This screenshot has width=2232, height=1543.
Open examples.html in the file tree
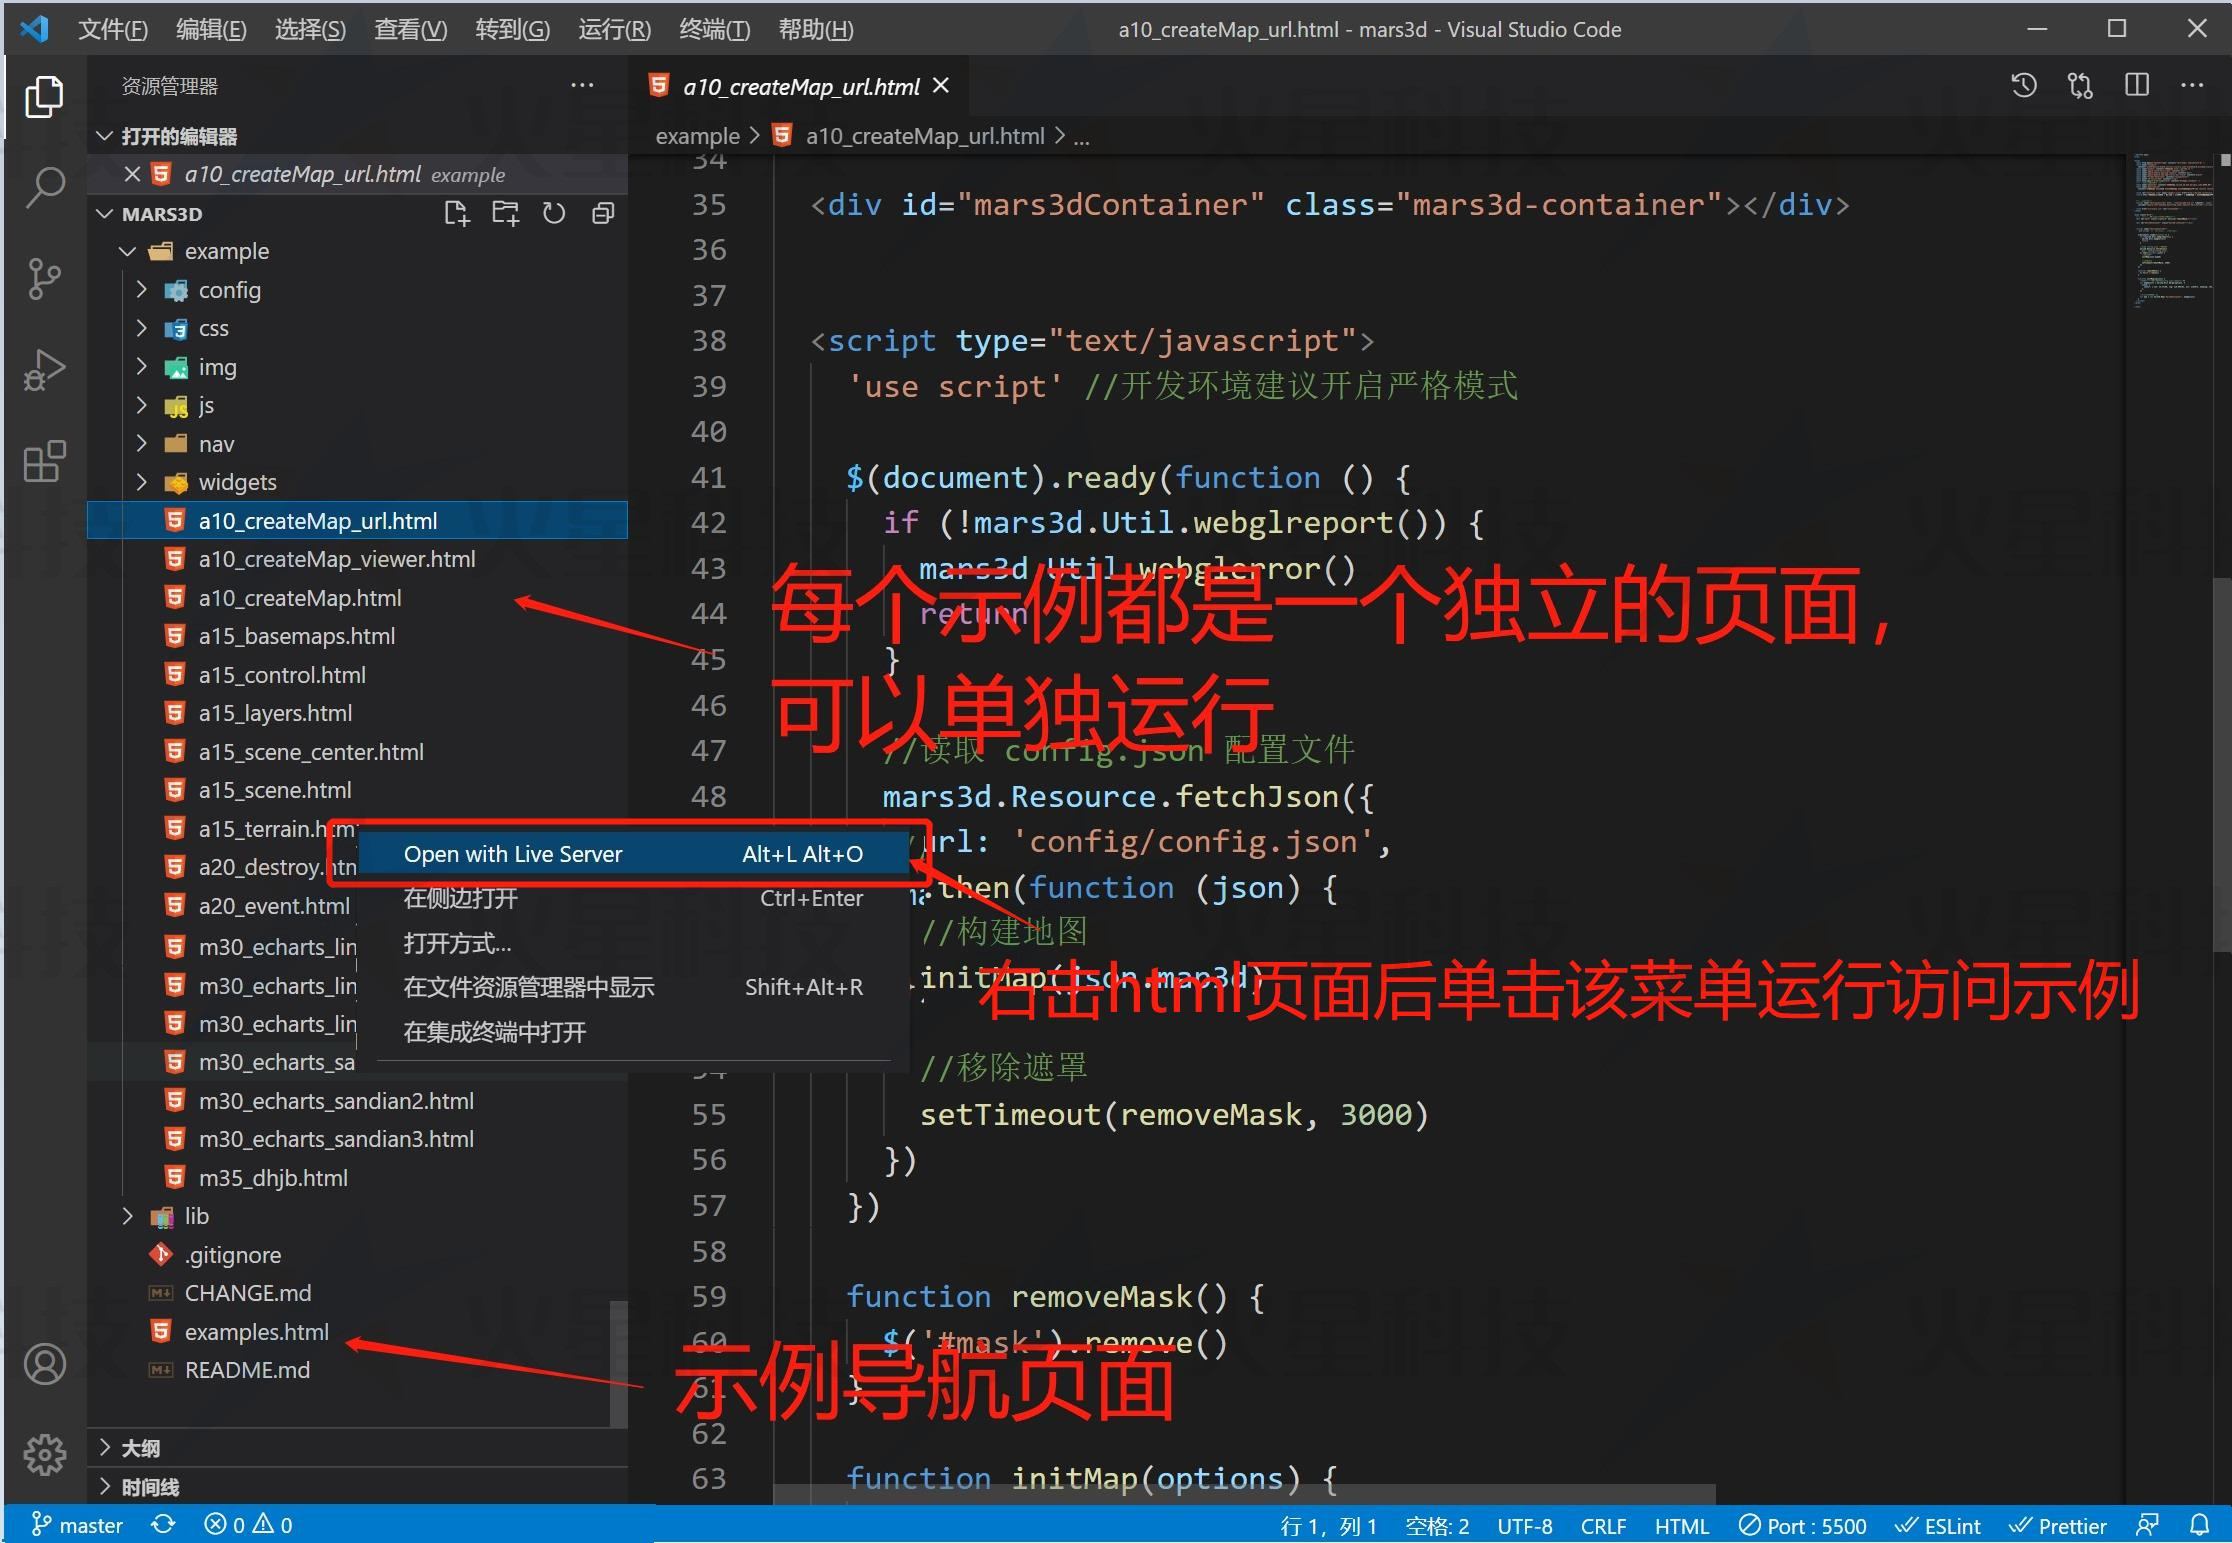pos(256,1332)
